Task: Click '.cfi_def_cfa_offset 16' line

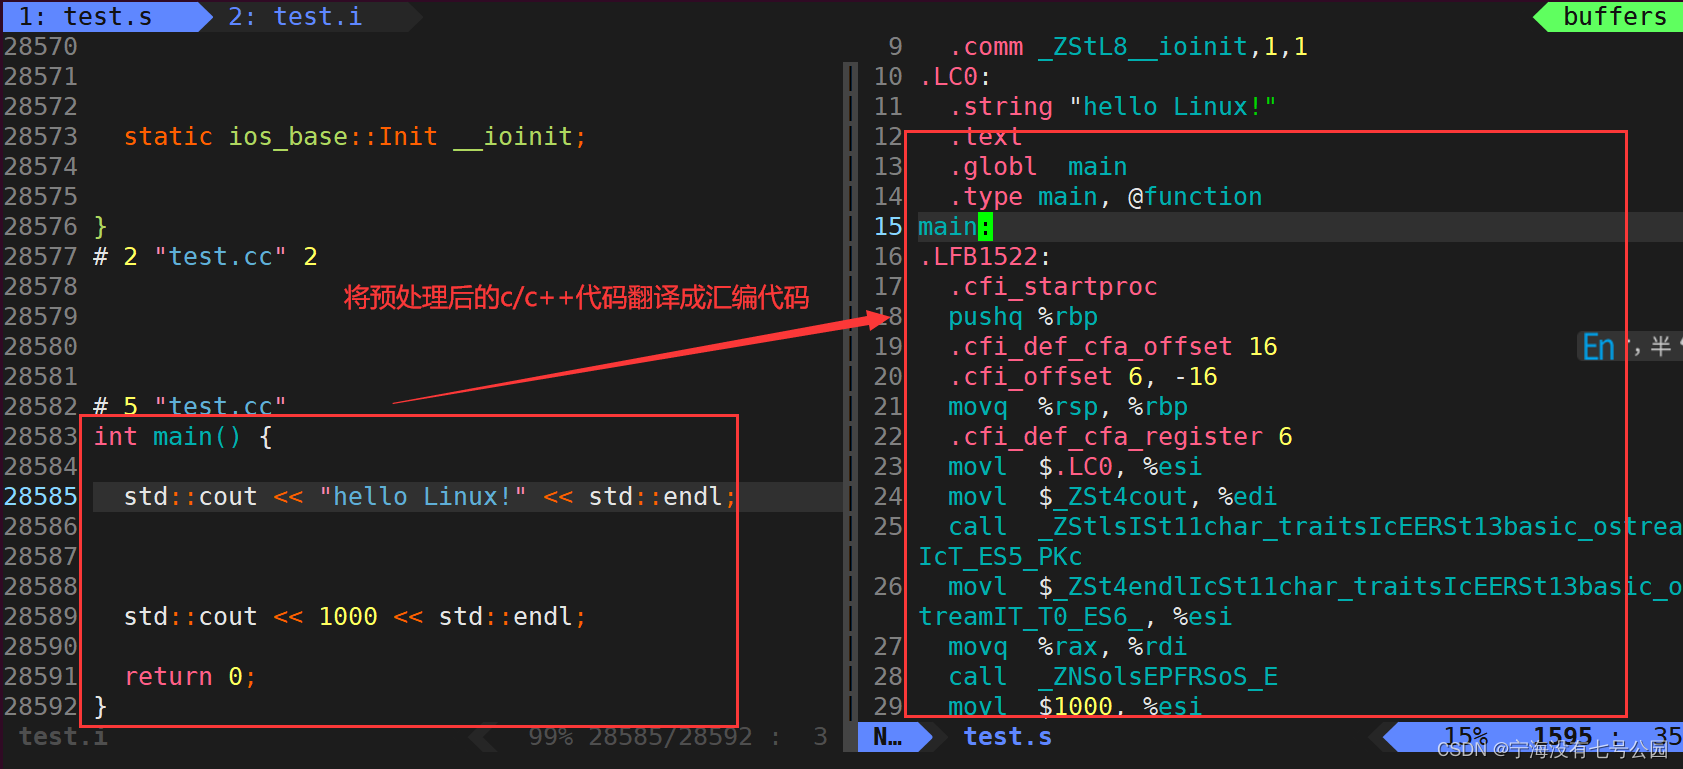Action: pos(1113,347)
